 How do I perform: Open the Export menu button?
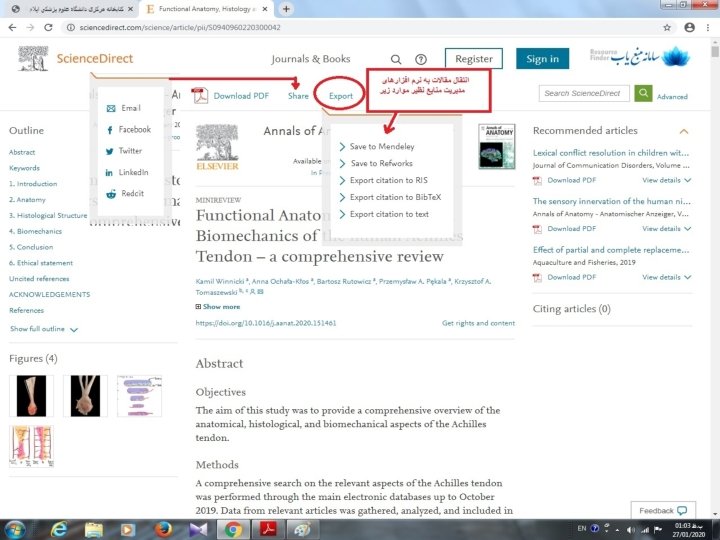pyautogui.click(x=341, y=96)
